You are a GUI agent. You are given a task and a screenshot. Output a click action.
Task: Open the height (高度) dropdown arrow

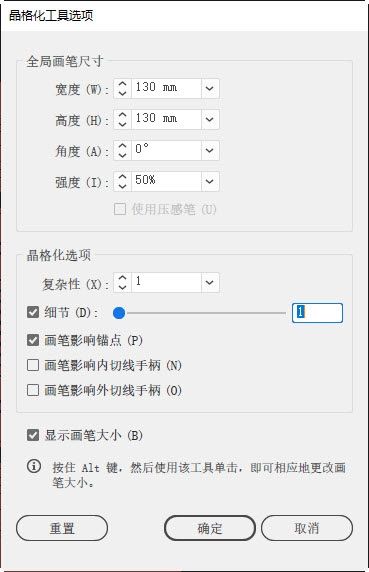[210, 119]
